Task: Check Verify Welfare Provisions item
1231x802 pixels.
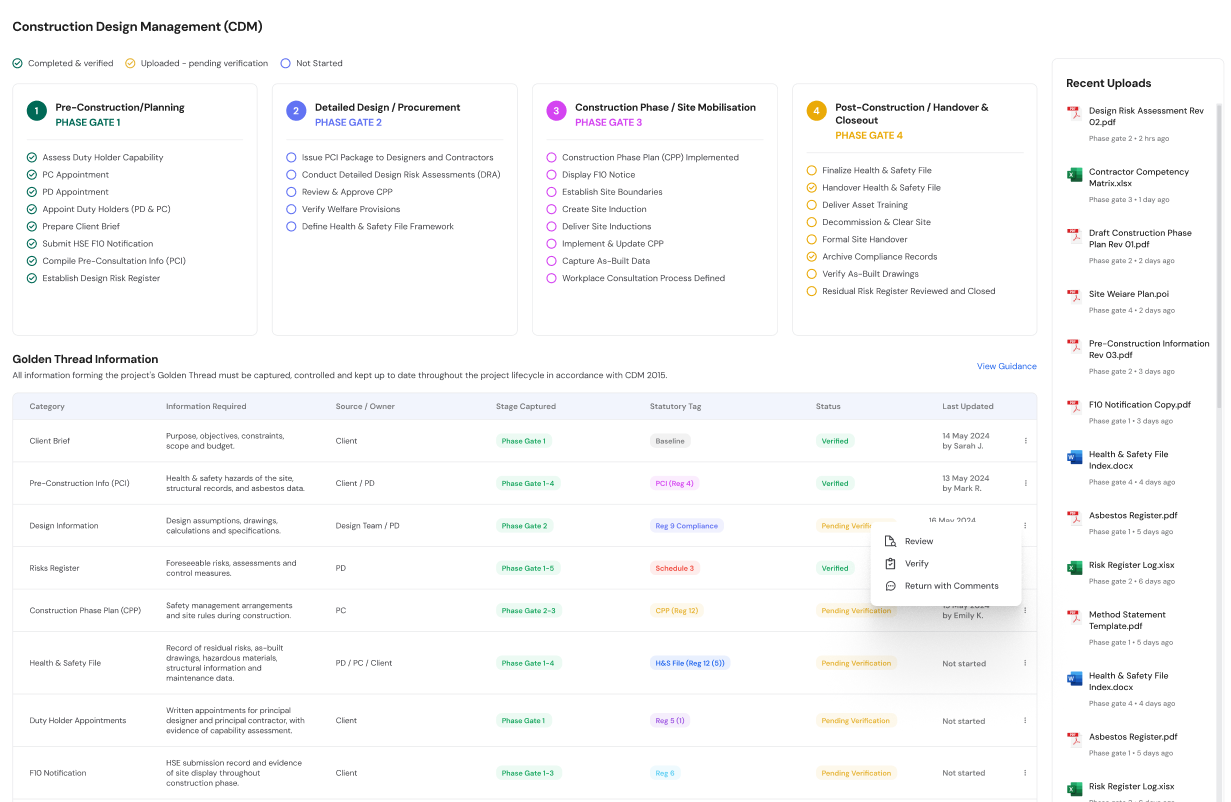Action: point(291,209)
